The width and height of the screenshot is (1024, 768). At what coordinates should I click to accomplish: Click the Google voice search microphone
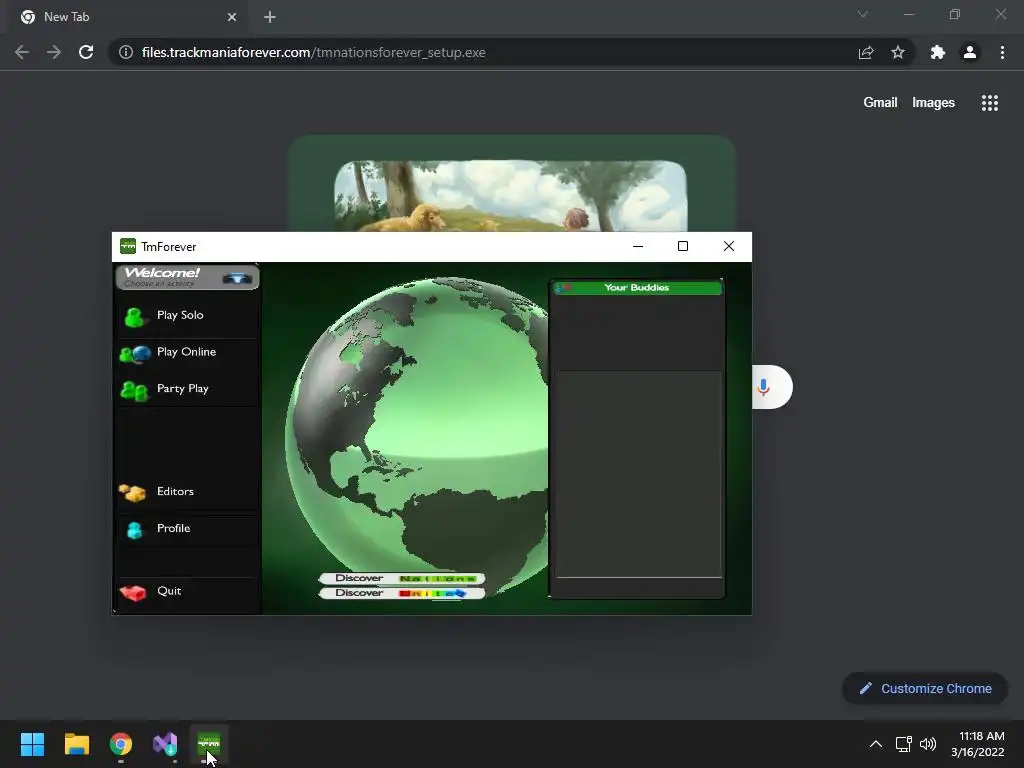click(x=763, y=387)
